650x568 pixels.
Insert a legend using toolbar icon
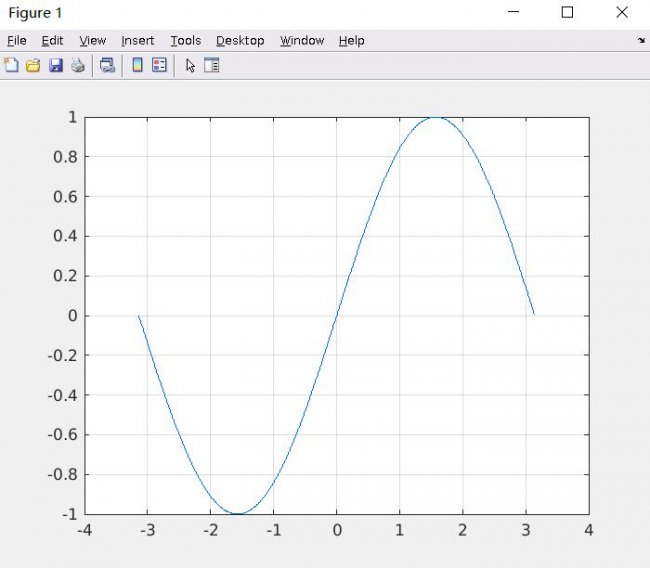(159, 65)
